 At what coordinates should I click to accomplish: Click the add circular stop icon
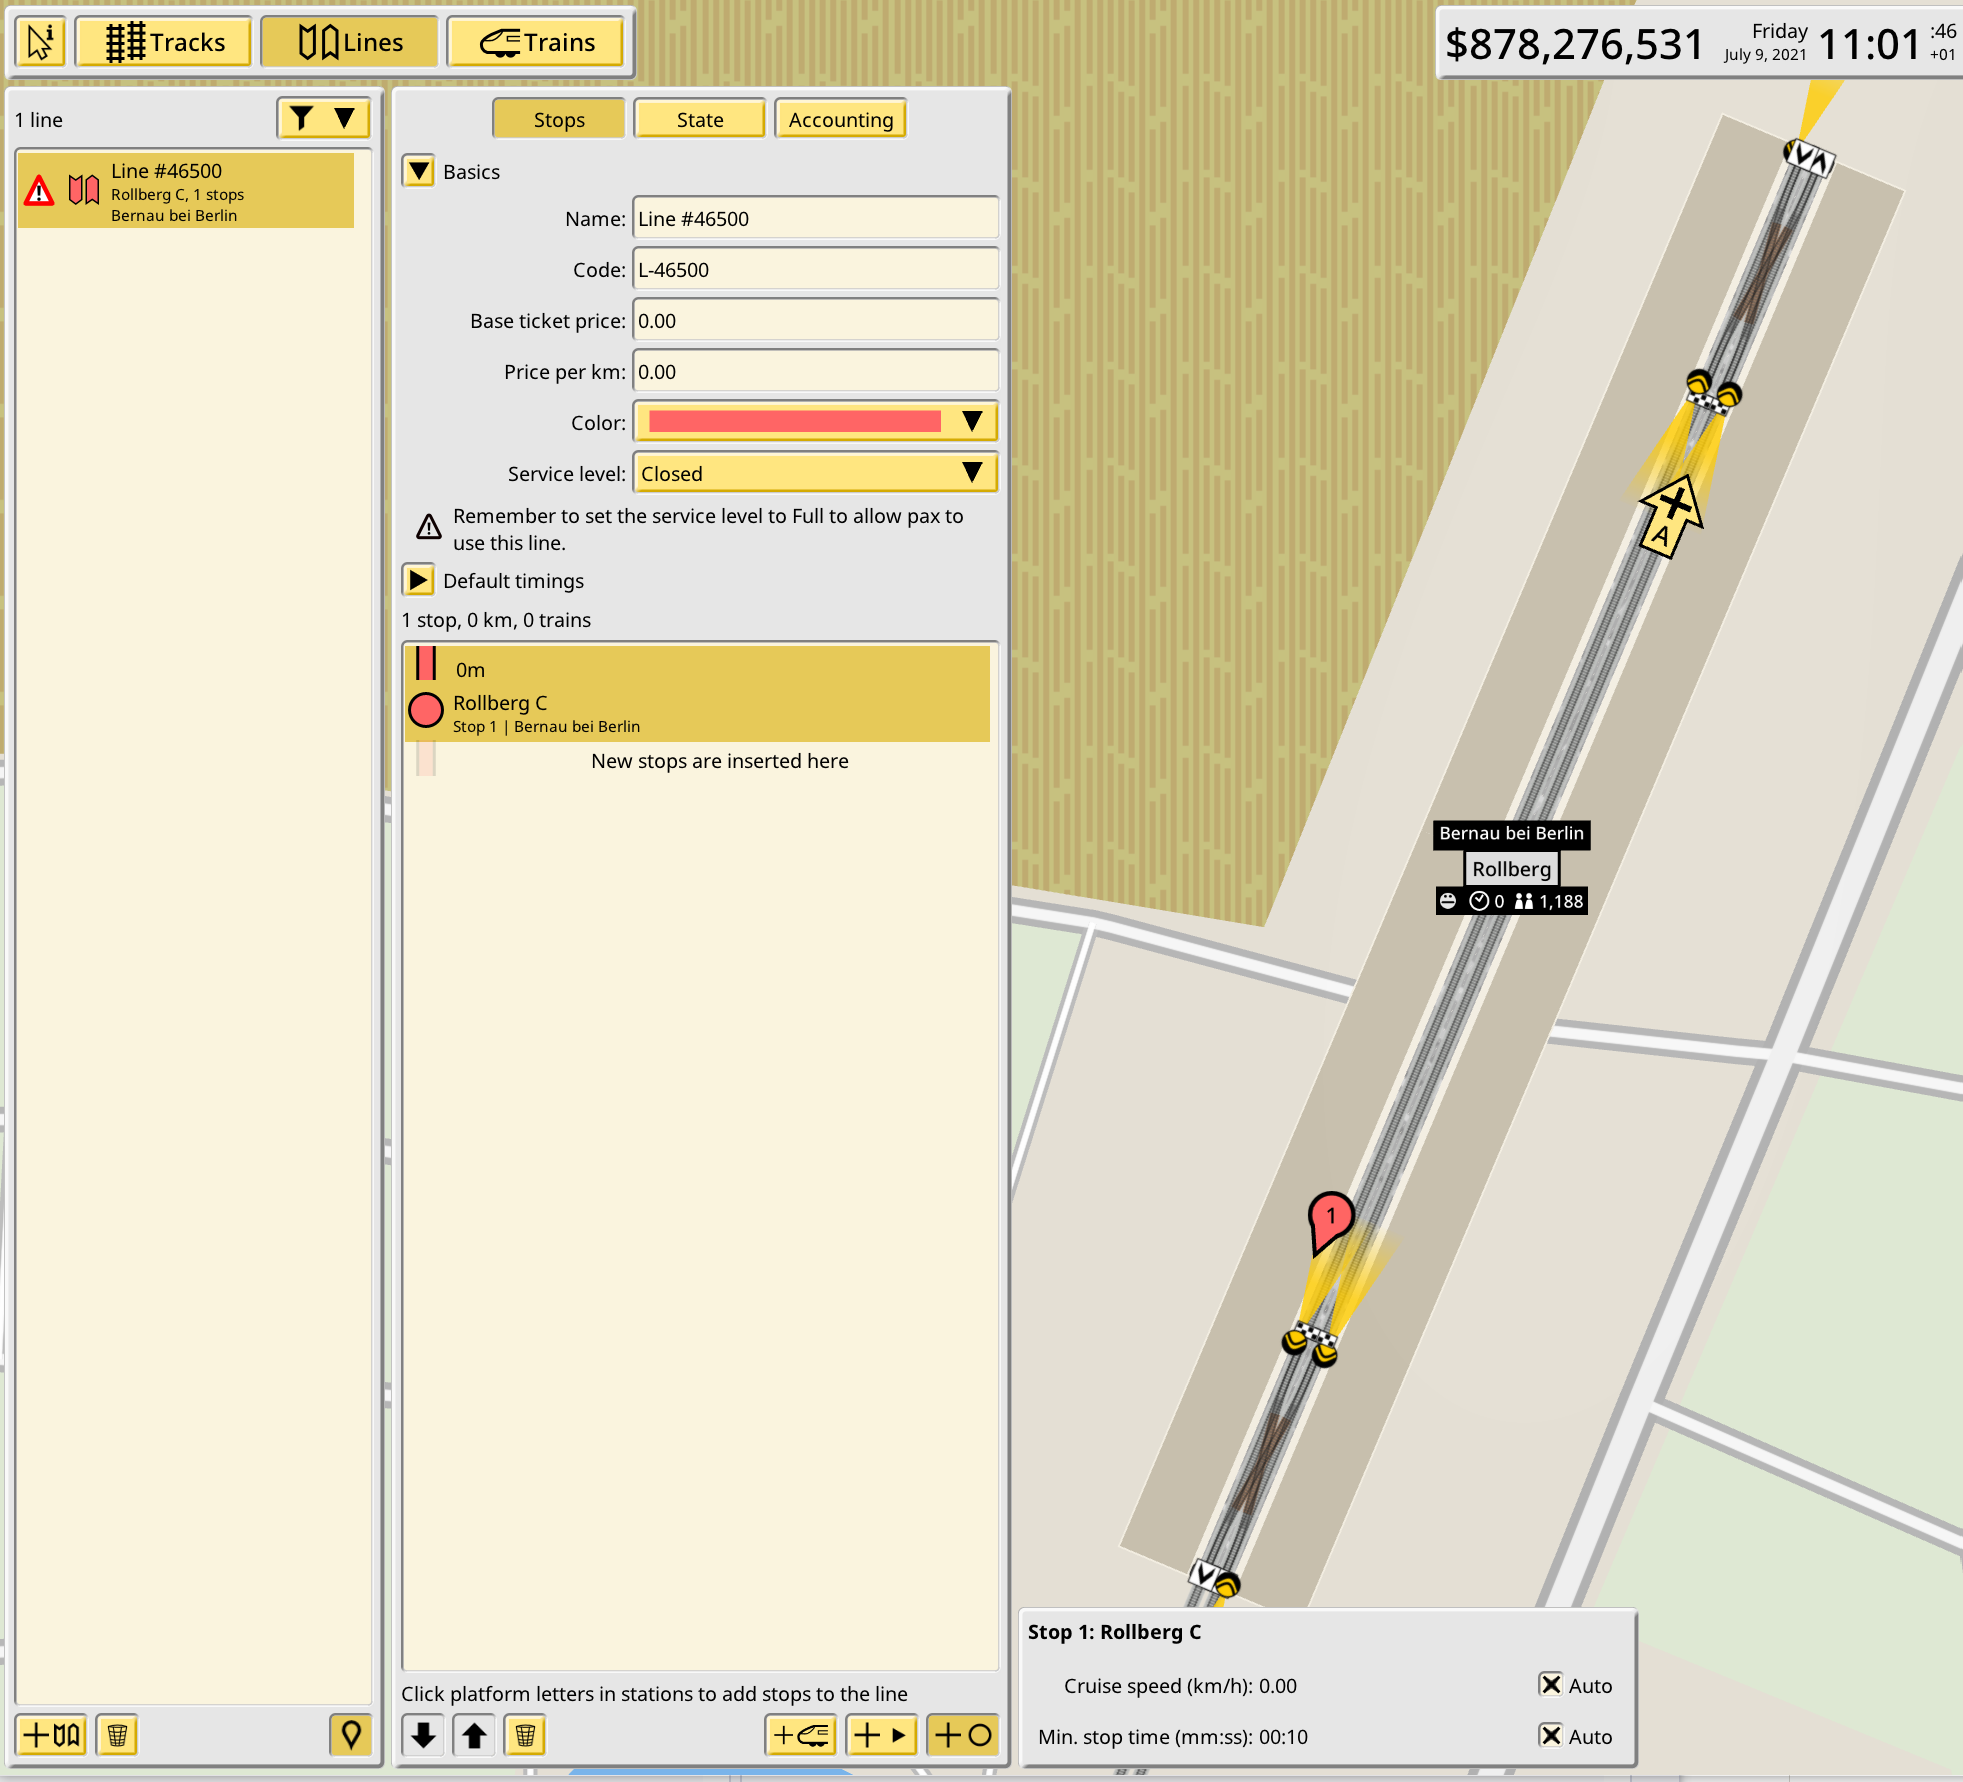[962, 1735]
